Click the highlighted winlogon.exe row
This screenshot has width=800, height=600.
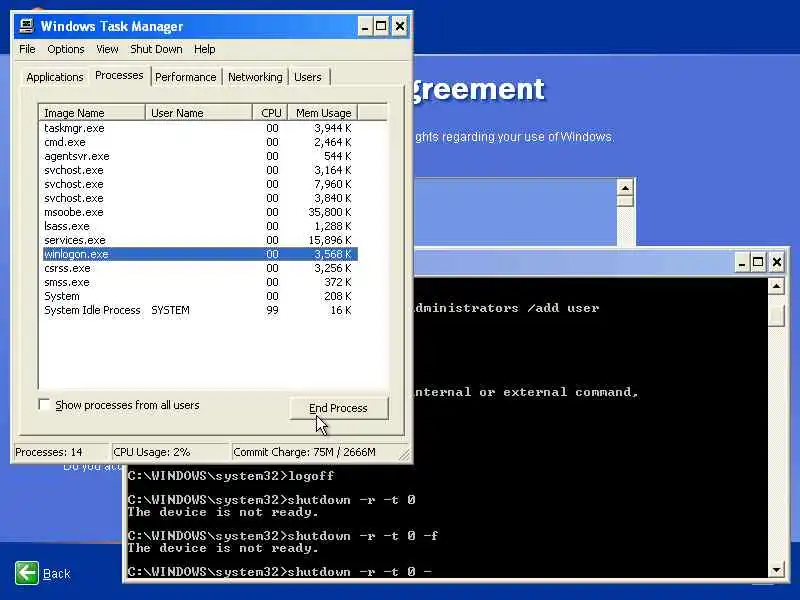coord(200,254)
